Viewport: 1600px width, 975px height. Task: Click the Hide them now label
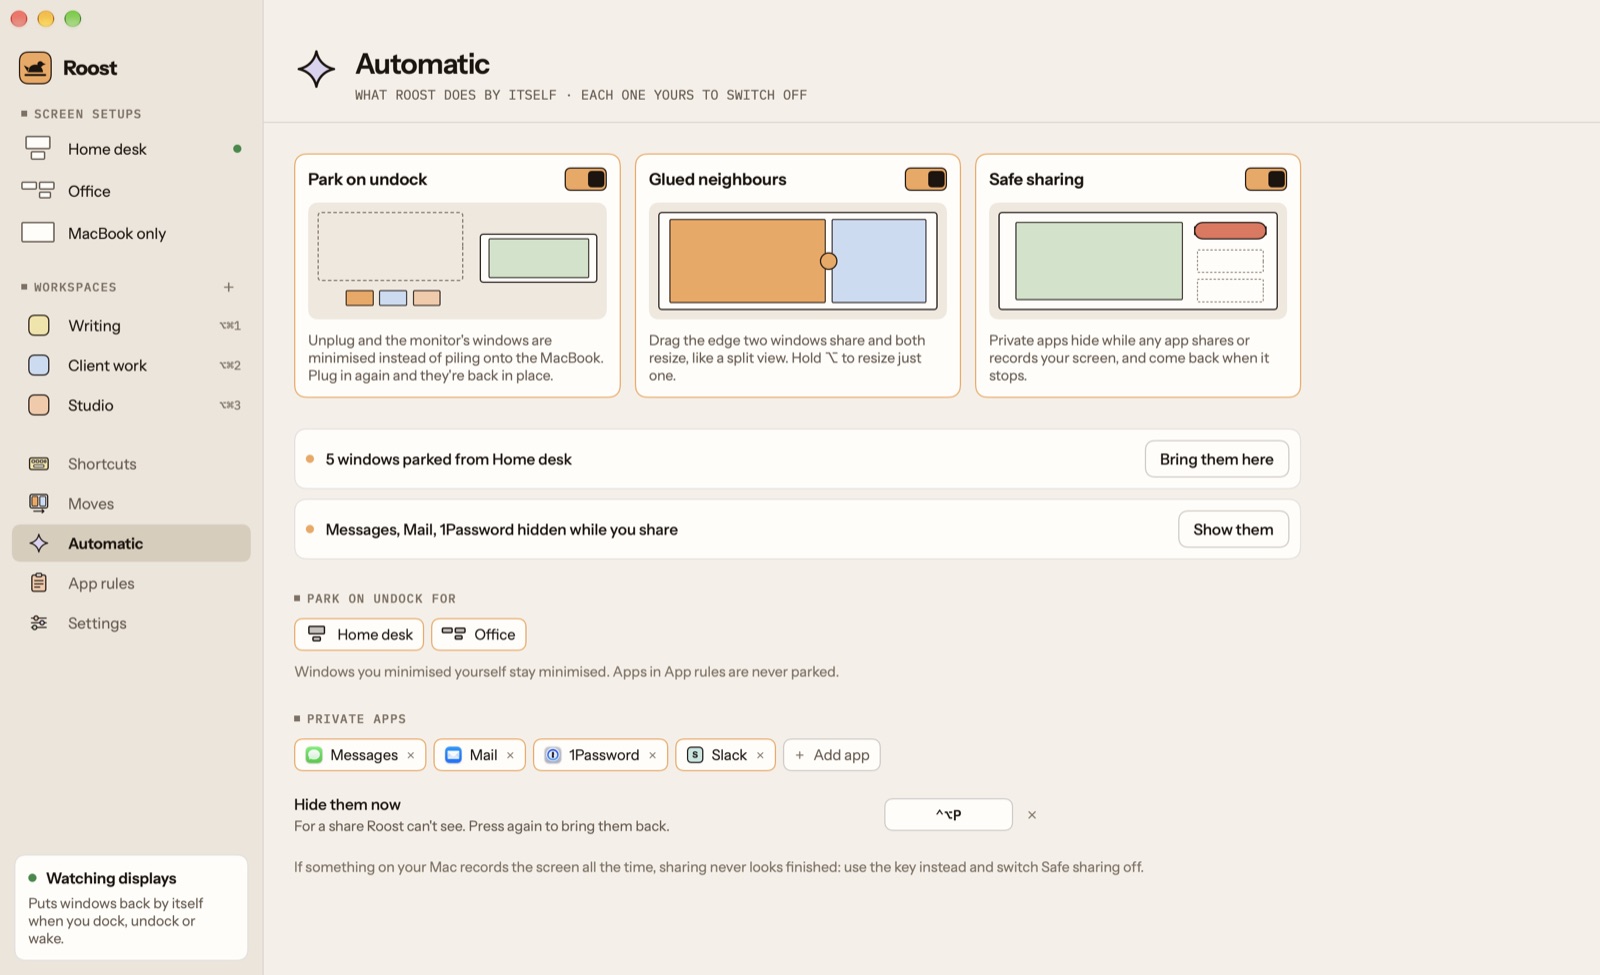(x=347, y=804)
